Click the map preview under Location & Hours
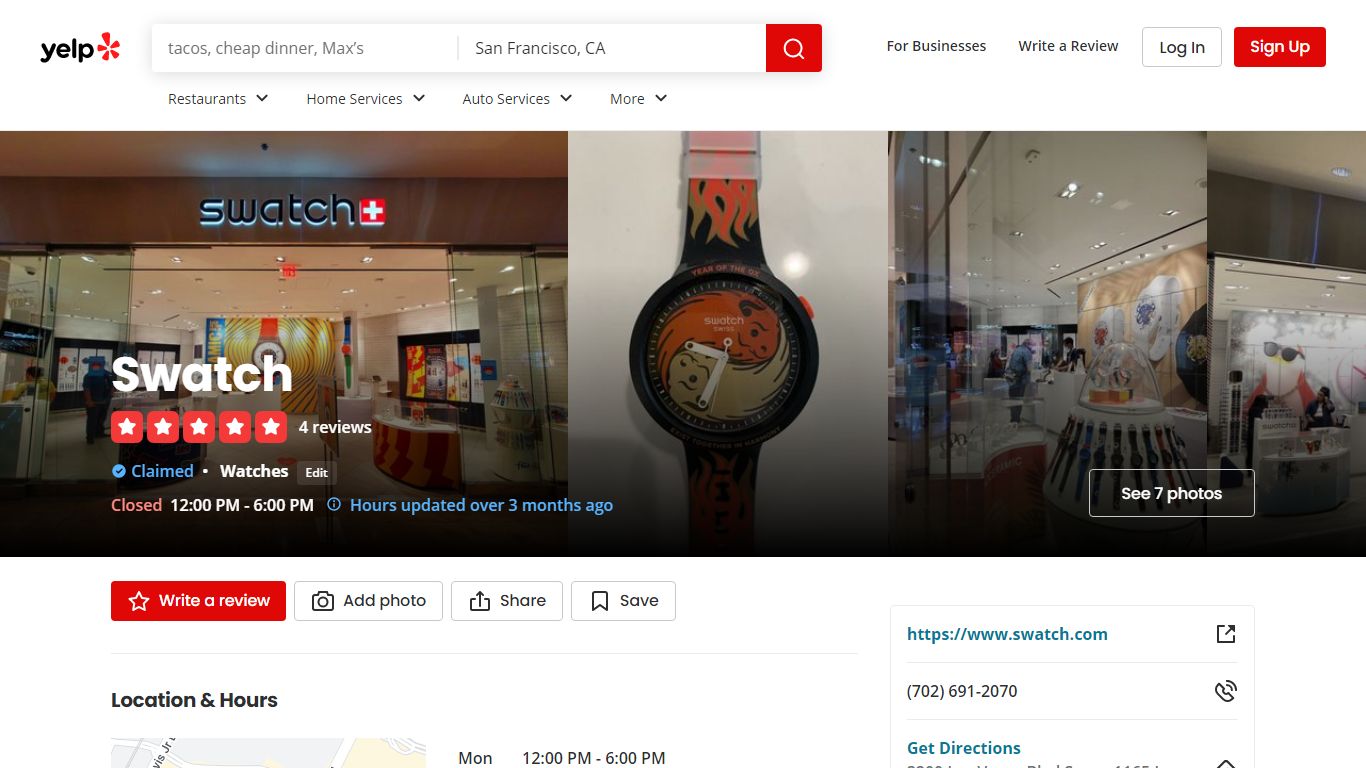The image size is (1366, 768). click(x=268, y=753)
